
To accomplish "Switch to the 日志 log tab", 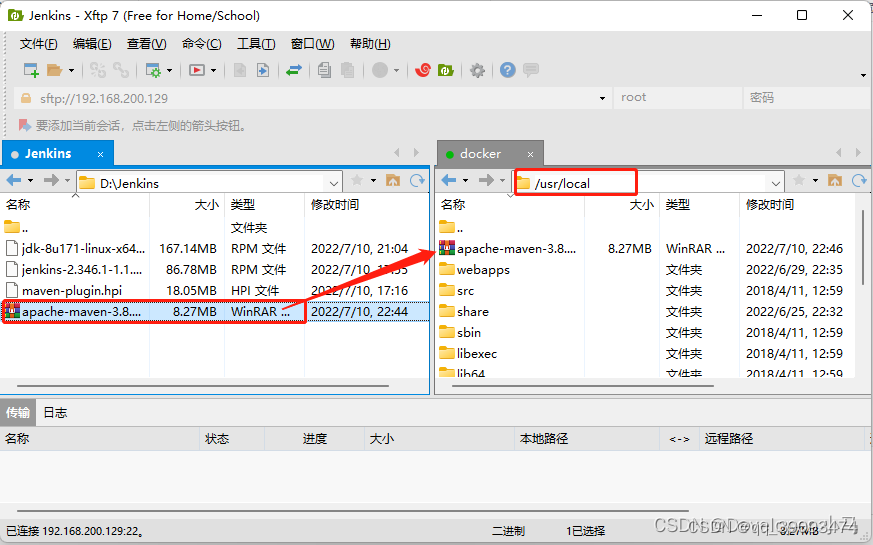I will click(55, 413).
